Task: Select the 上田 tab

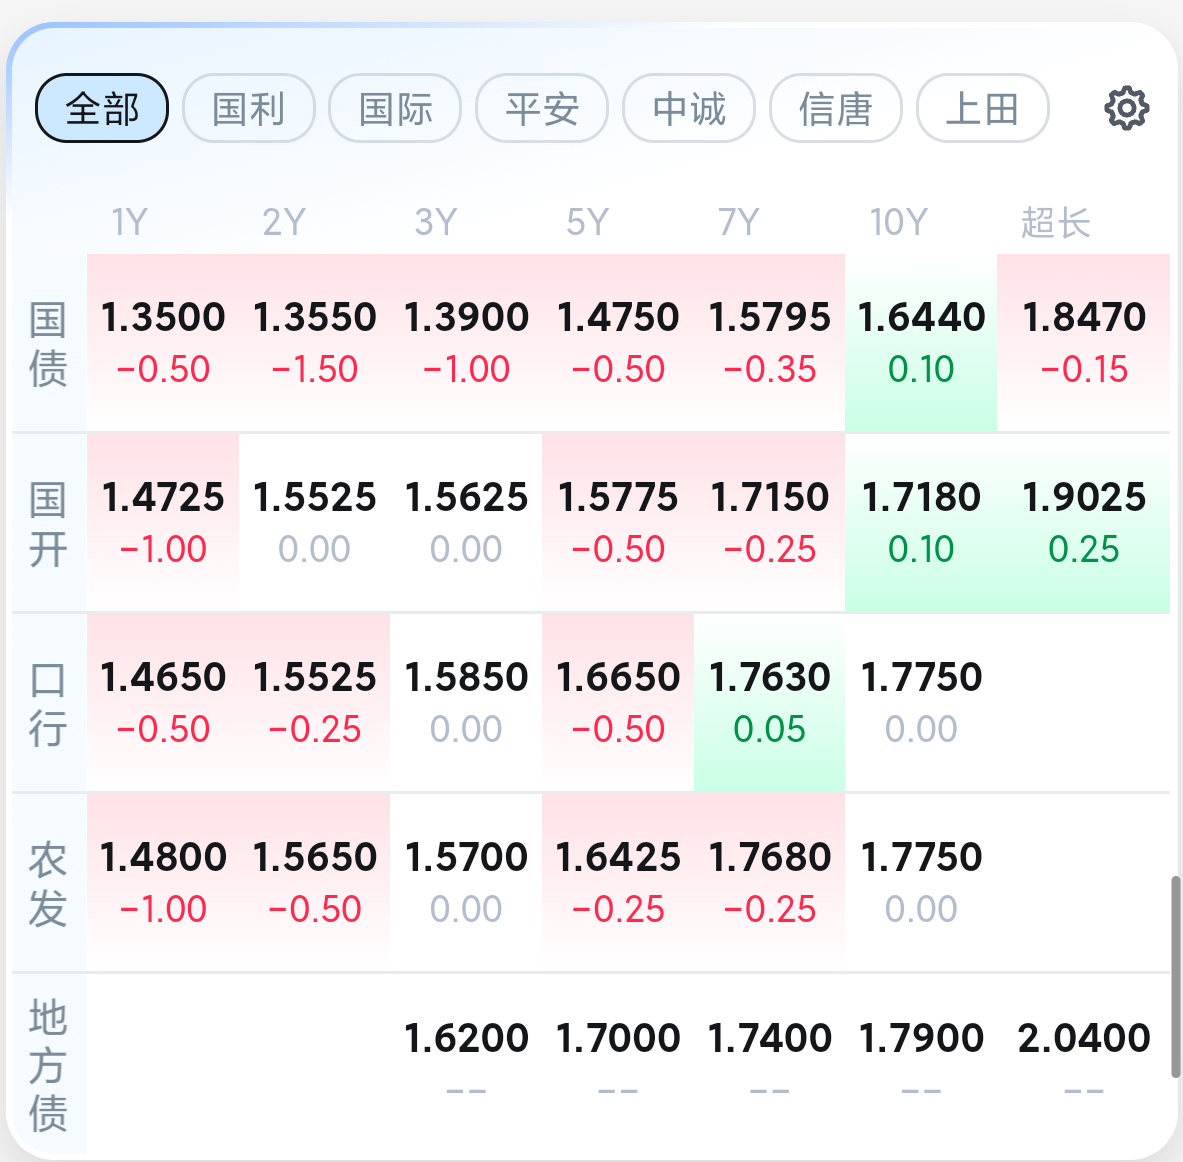Action: click(982, 109)
